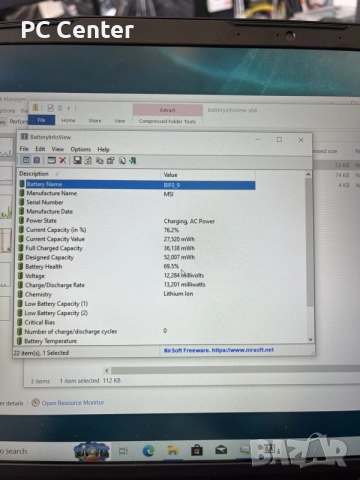
Task: Open the Properties toolbar icon
Action: (x=110, y=161)
